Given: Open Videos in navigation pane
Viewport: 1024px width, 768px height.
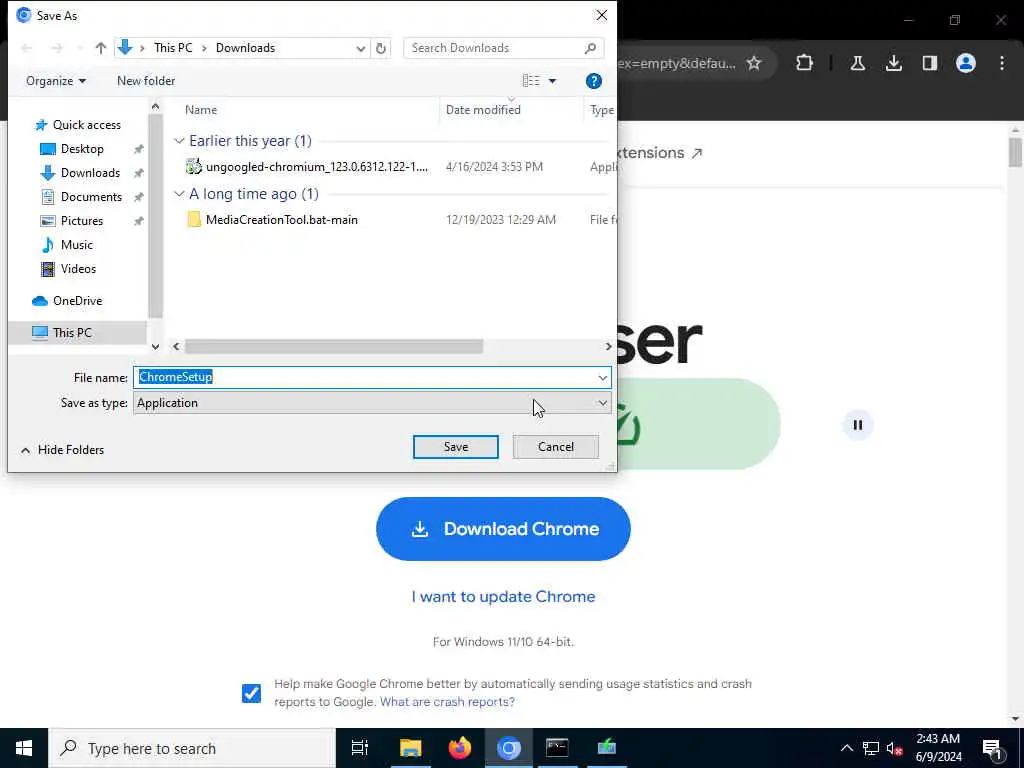Looking at the screenshot, I should [68, 269].
